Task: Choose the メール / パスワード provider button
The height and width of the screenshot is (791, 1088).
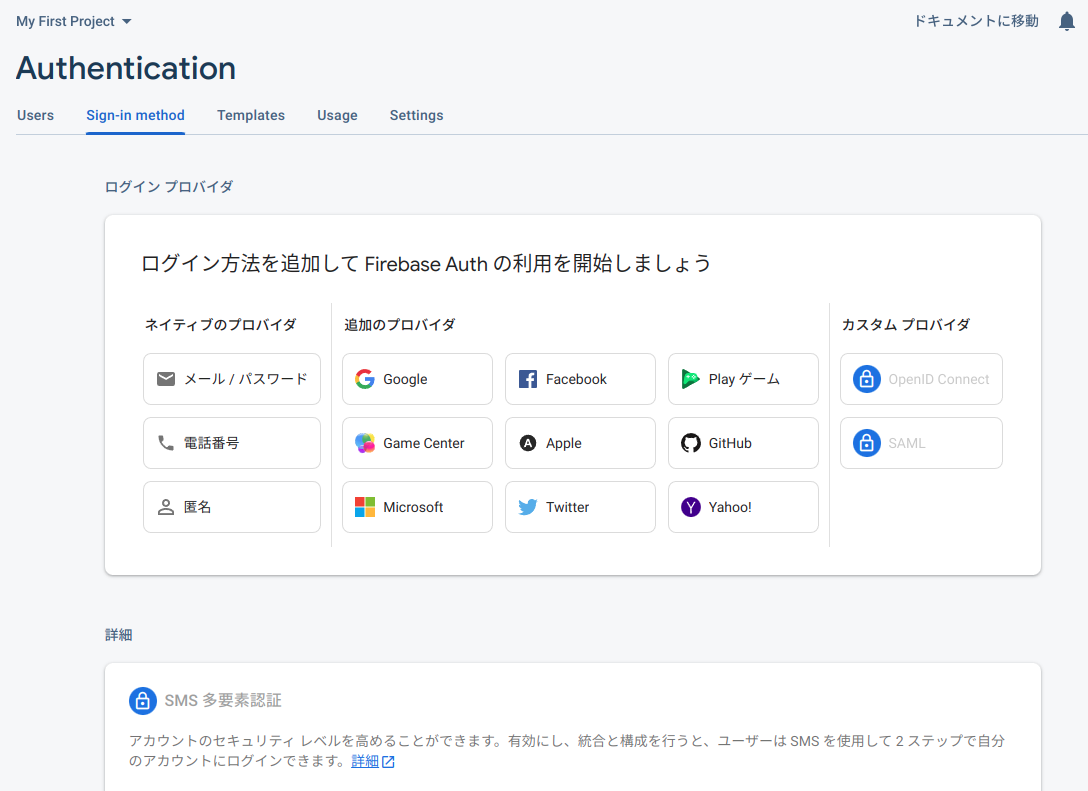Action: click(232, 379)
